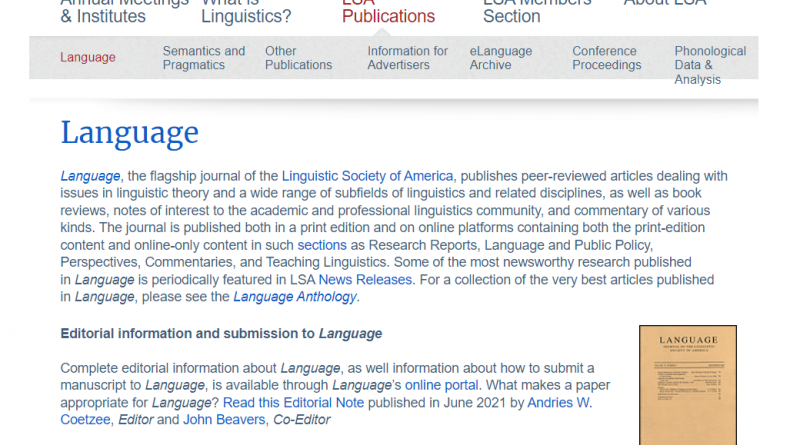Viewport: 800px width, 445px height.
Task: Open the What is Linguistics? menu
Action: click(246, 11)
